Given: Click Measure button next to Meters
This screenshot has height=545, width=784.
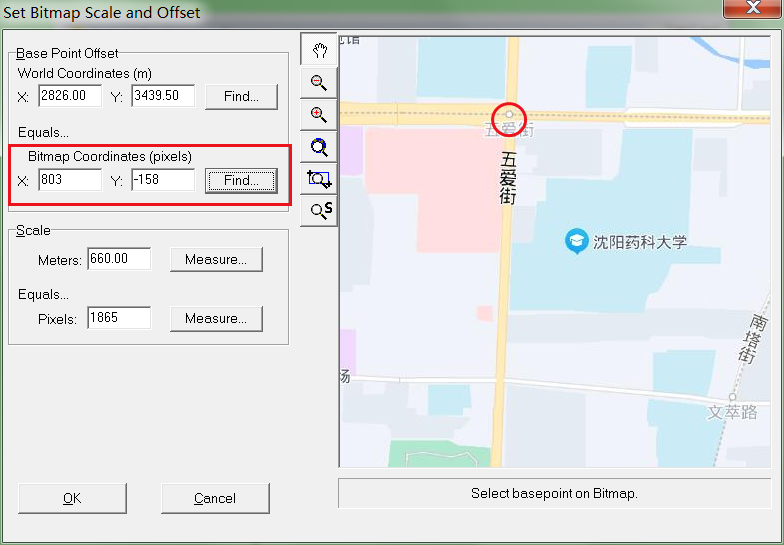Looking at the screenshot, I should (216, 260).
